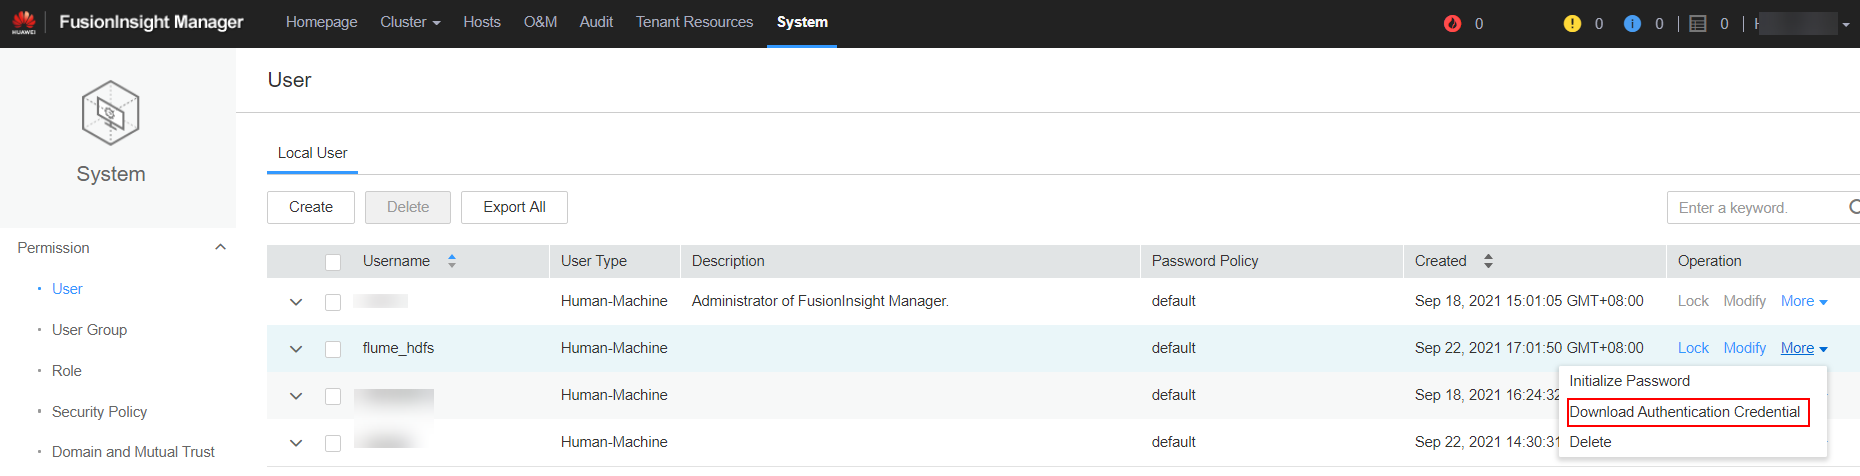
Task: Open the task list icon in header
Action: coord(1698,23)
